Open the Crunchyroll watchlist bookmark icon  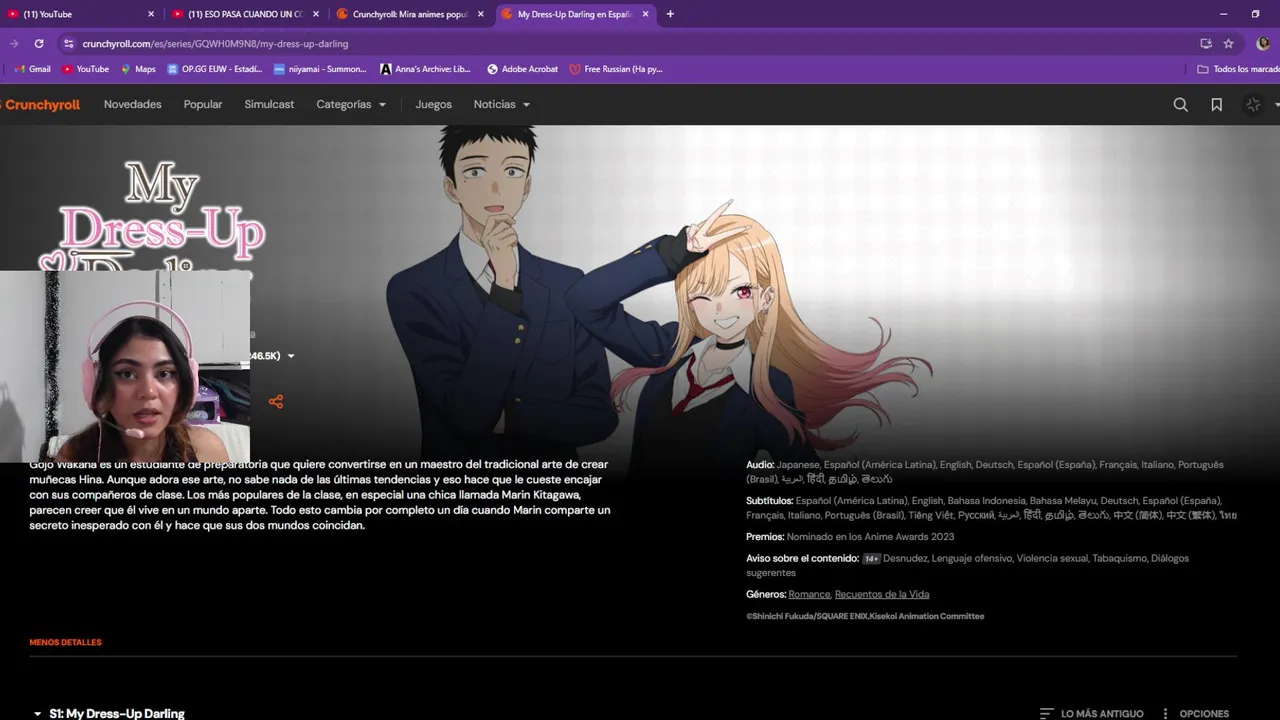coord(1216,104)
